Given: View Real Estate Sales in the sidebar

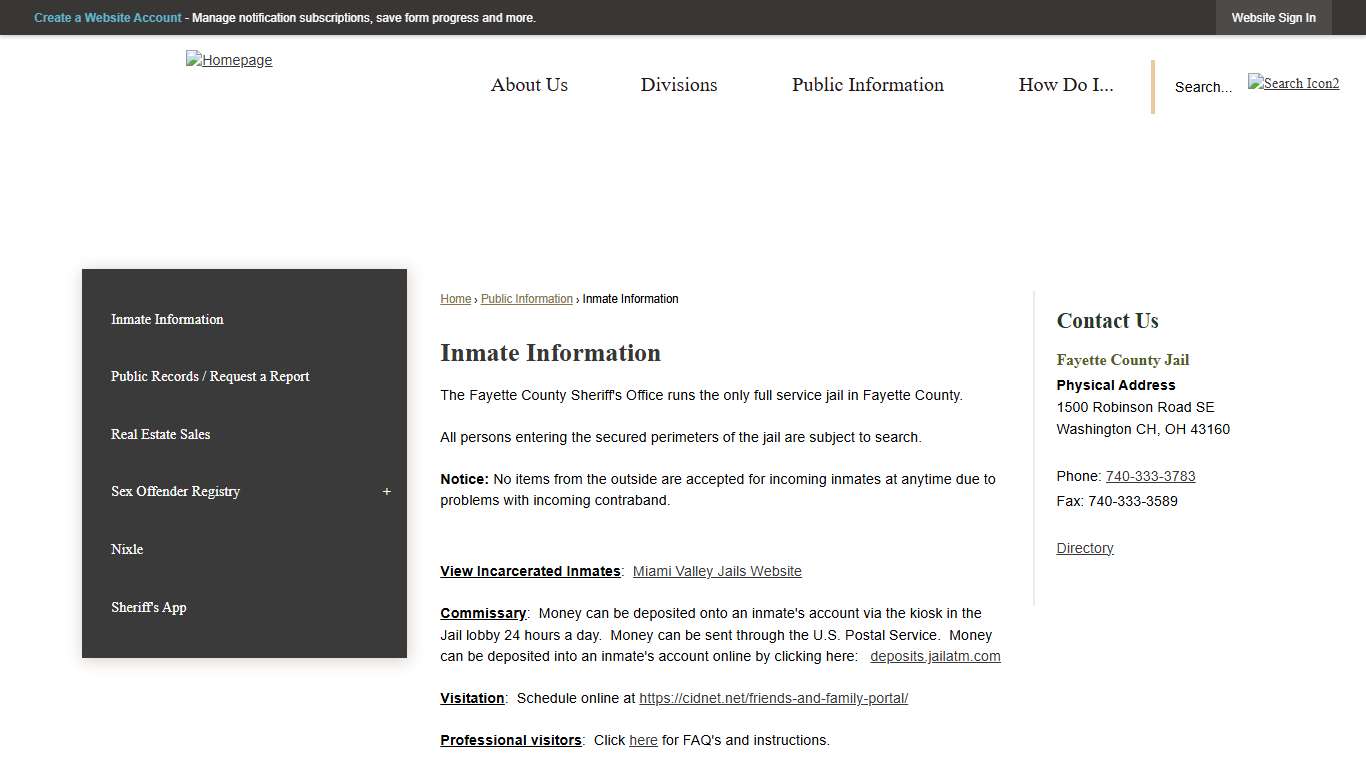Looking at the screenshot, I should click(160, 434).
